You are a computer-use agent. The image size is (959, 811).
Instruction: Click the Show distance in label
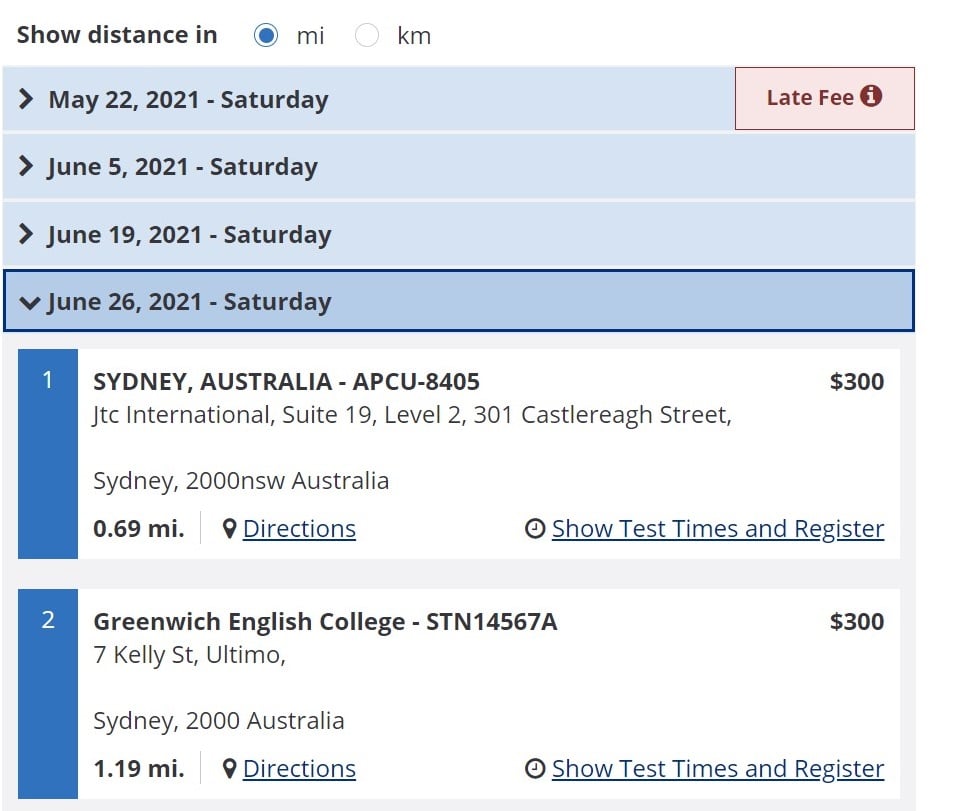pos(116,34)
